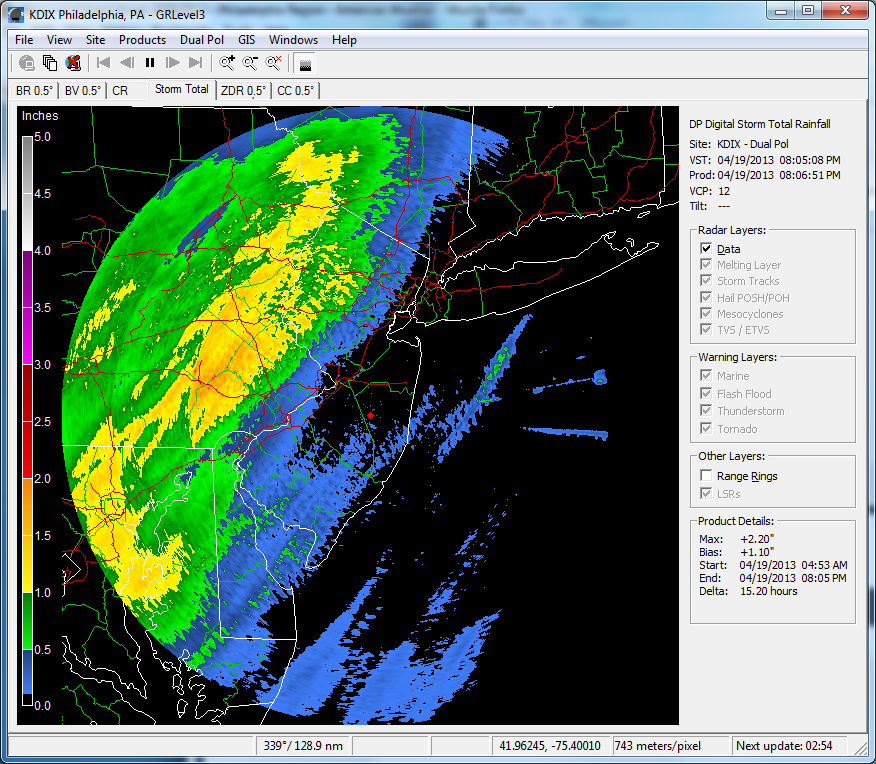Click the dark panel icon beside zoom tools

tap(305, 63)
